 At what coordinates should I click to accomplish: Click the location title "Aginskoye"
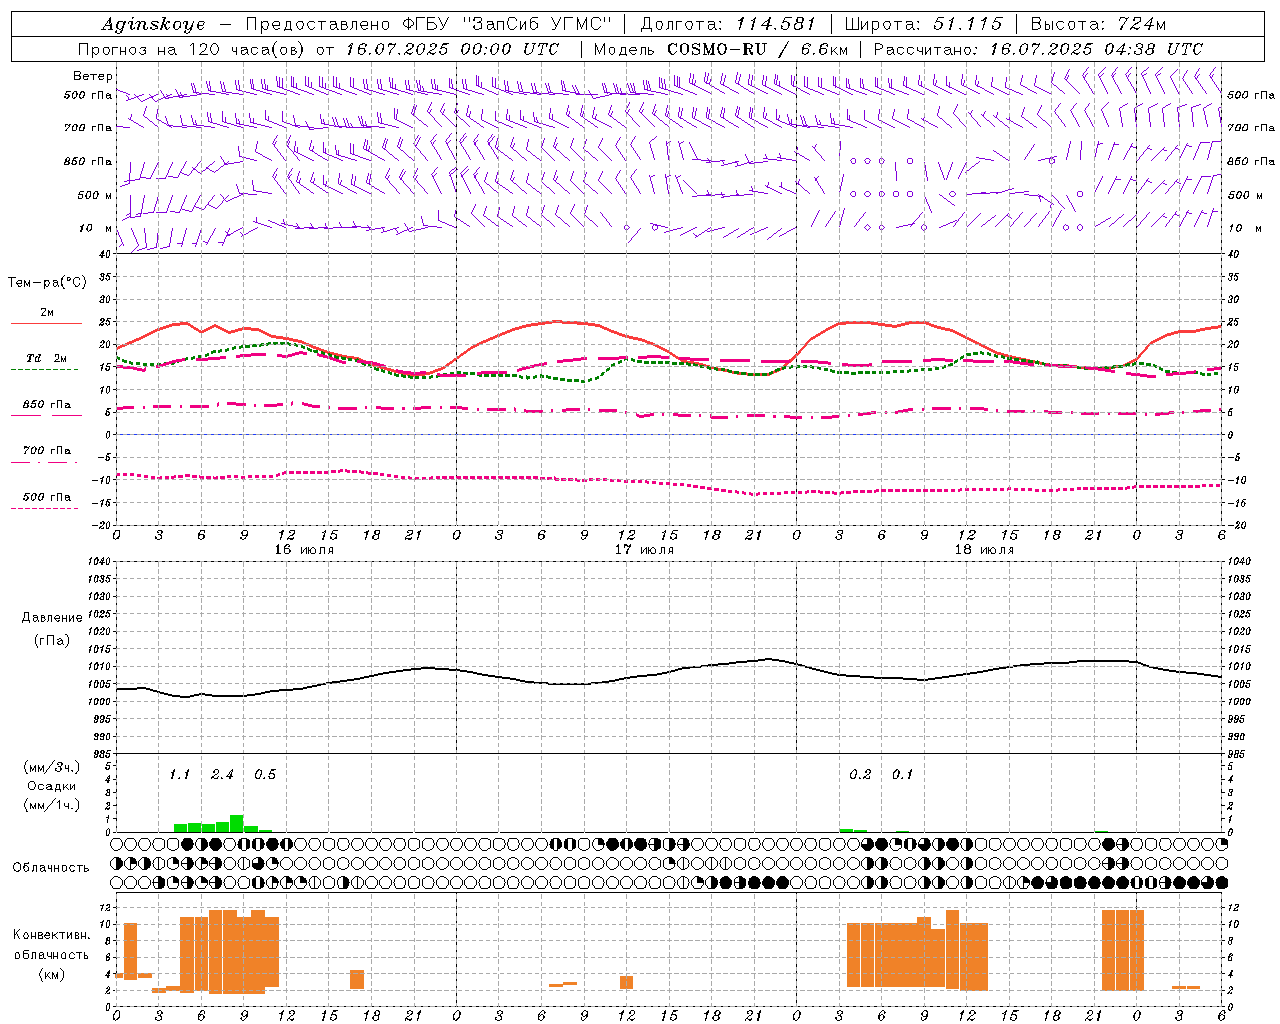coord(153,24)
